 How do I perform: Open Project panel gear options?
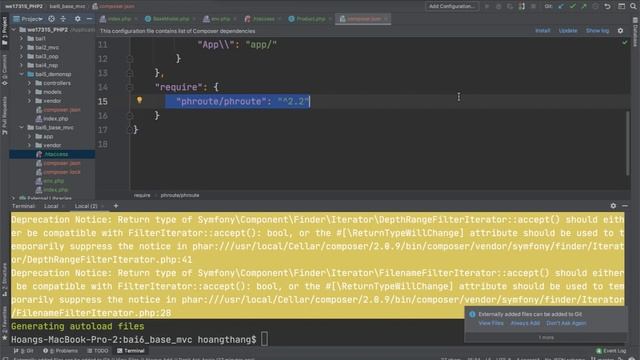(78, 19)
